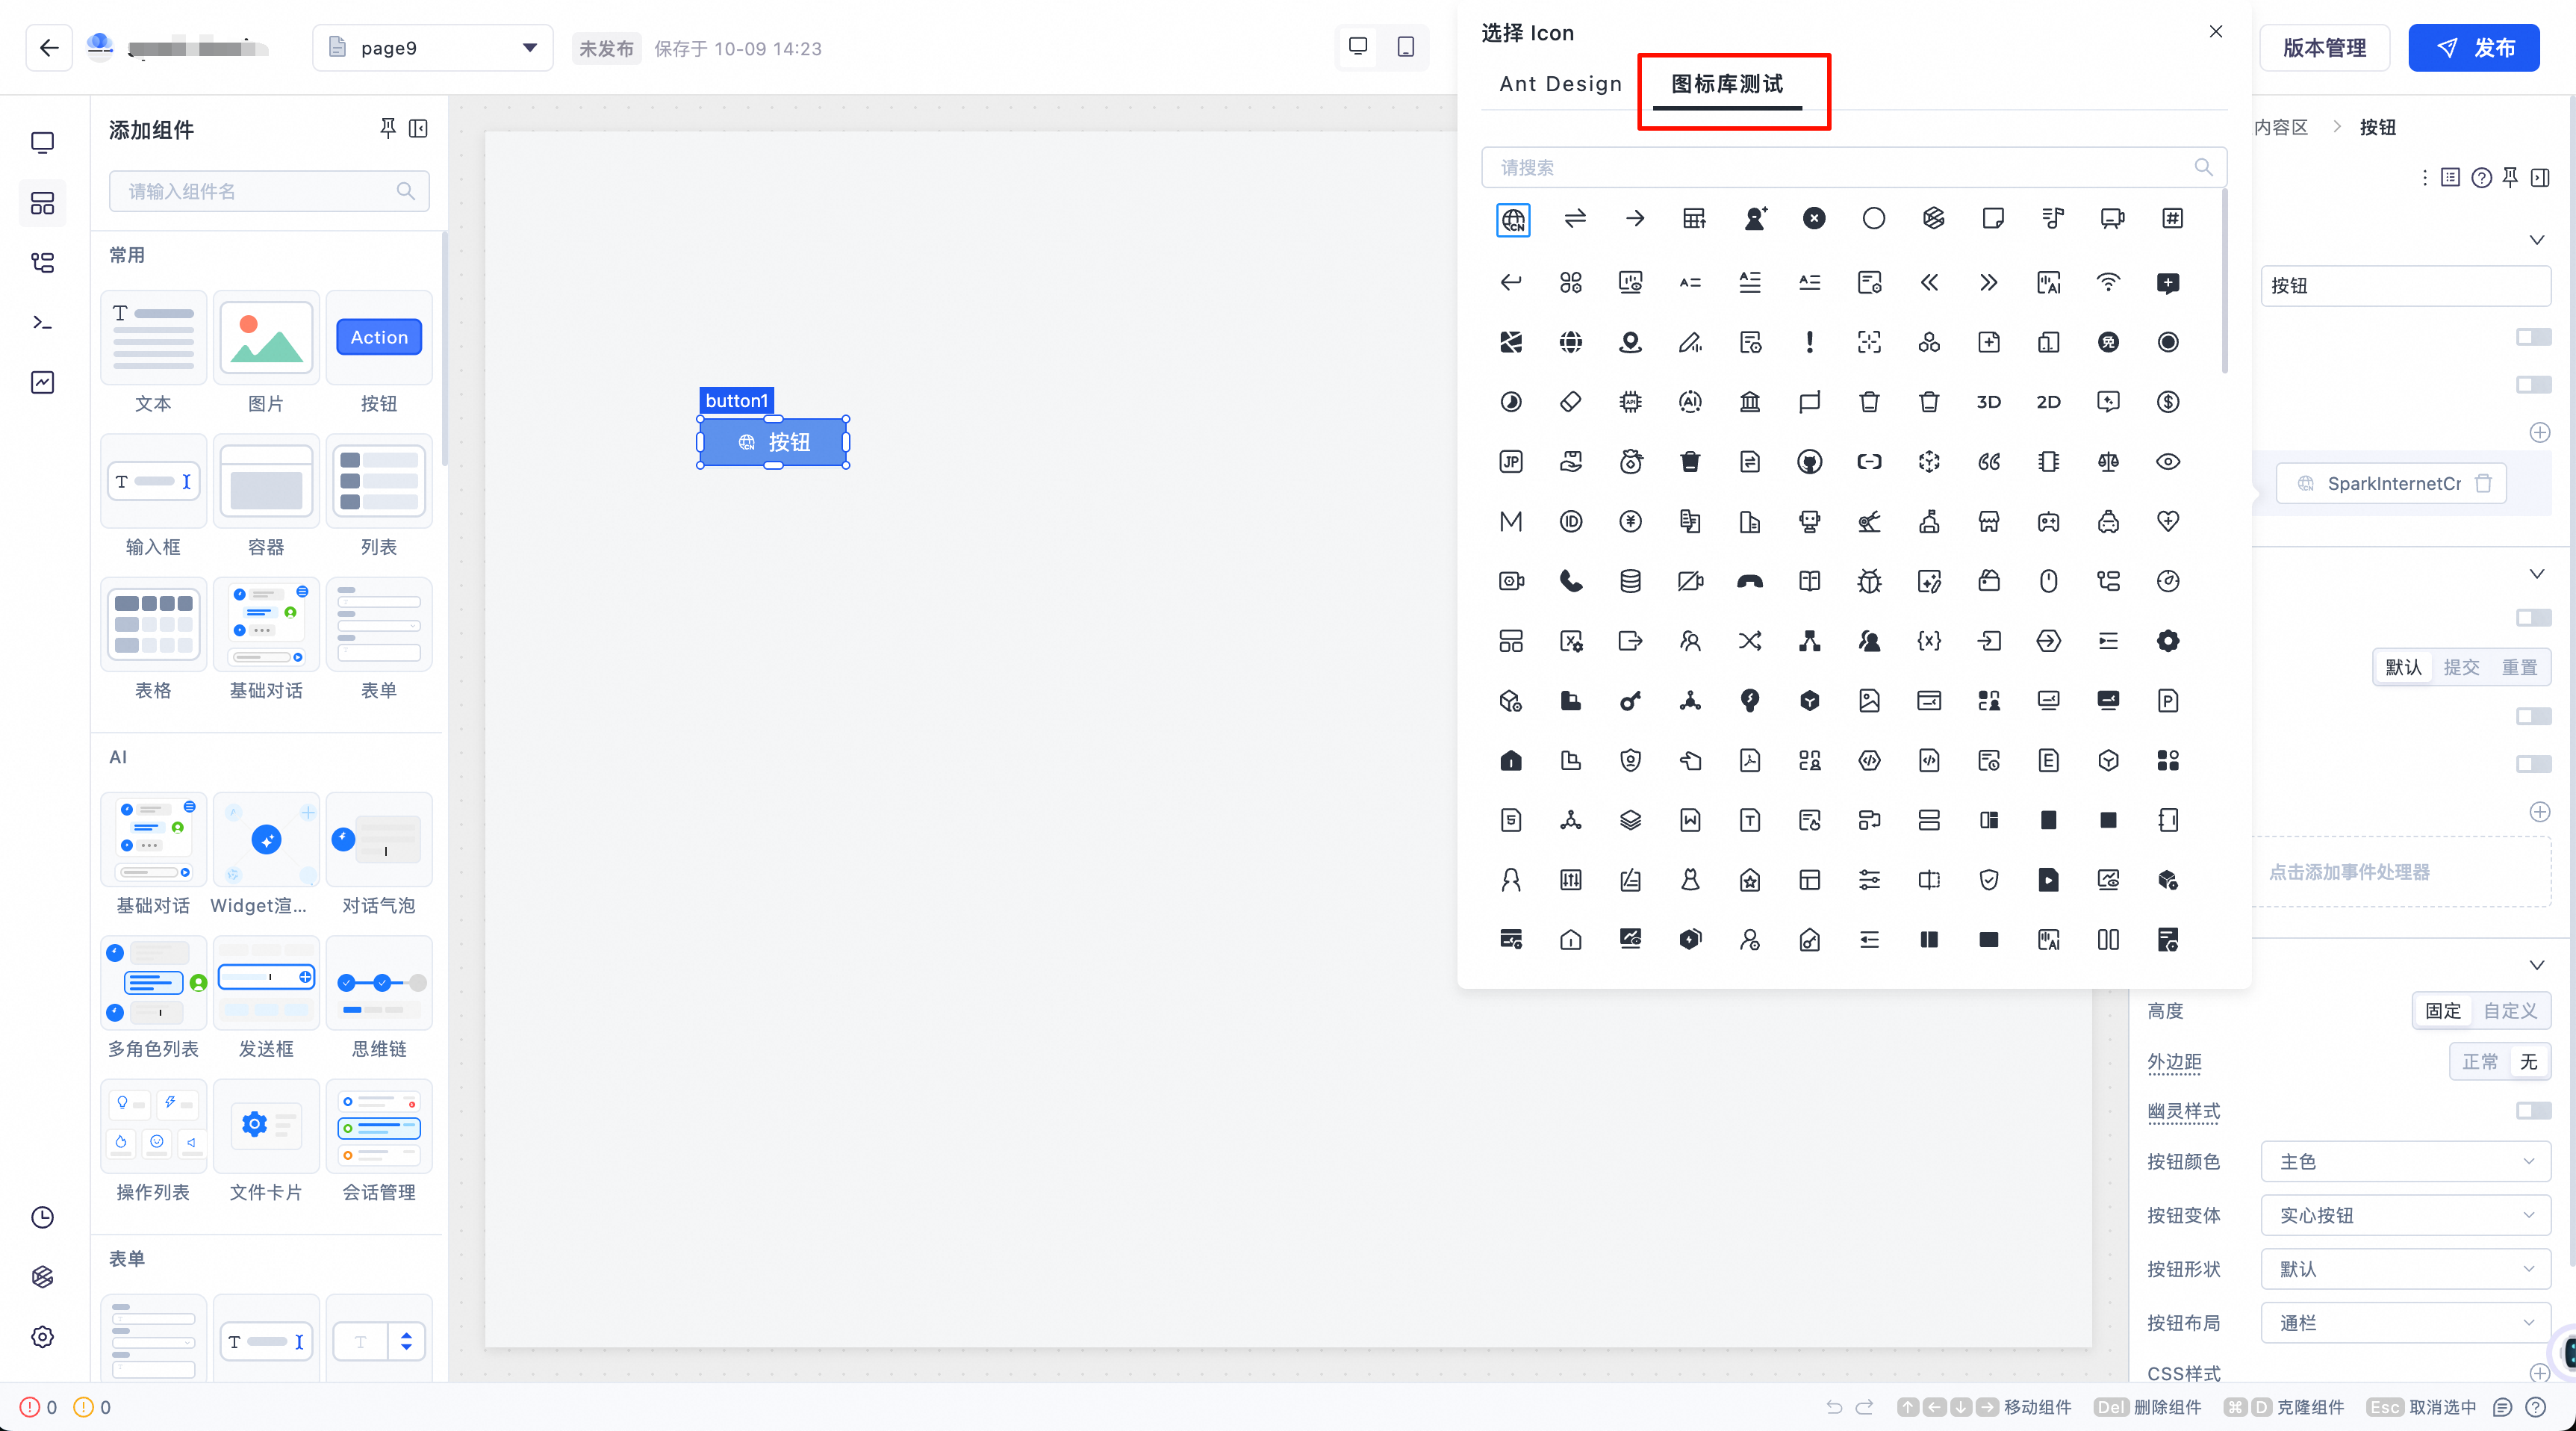The image size is (2576, 1431).
Task: Set margin to none option
Action: pos(2528,1062)
